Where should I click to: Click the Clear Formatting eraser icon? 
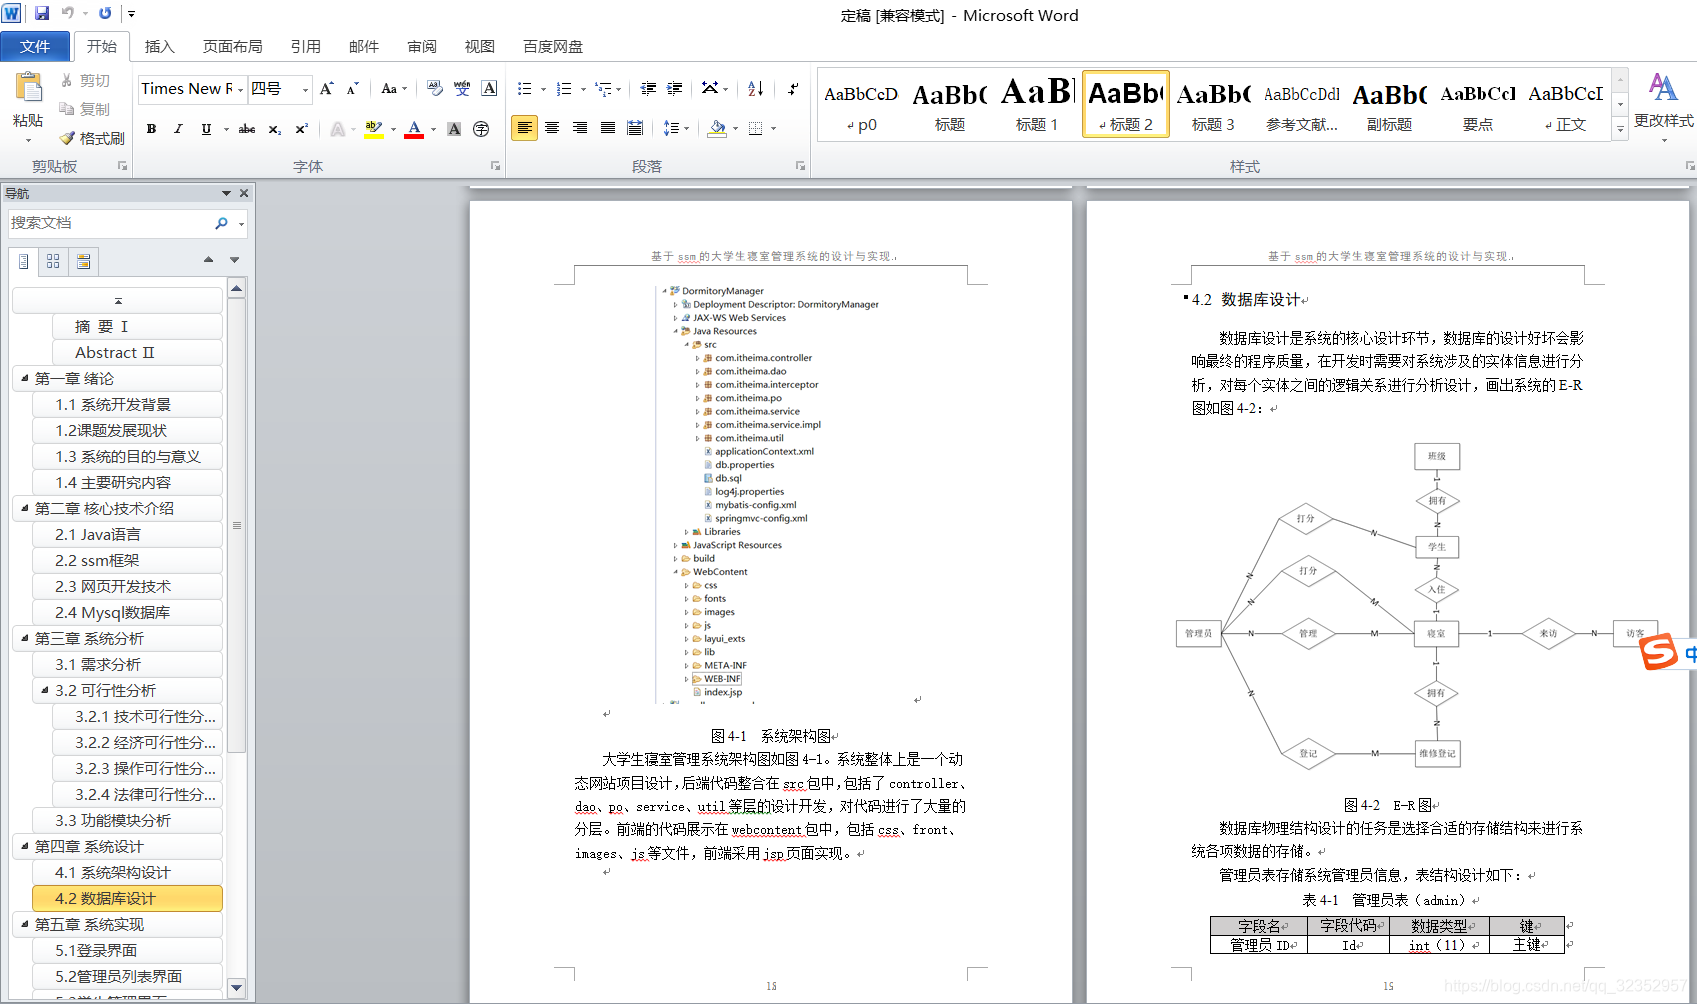[435, 89]
